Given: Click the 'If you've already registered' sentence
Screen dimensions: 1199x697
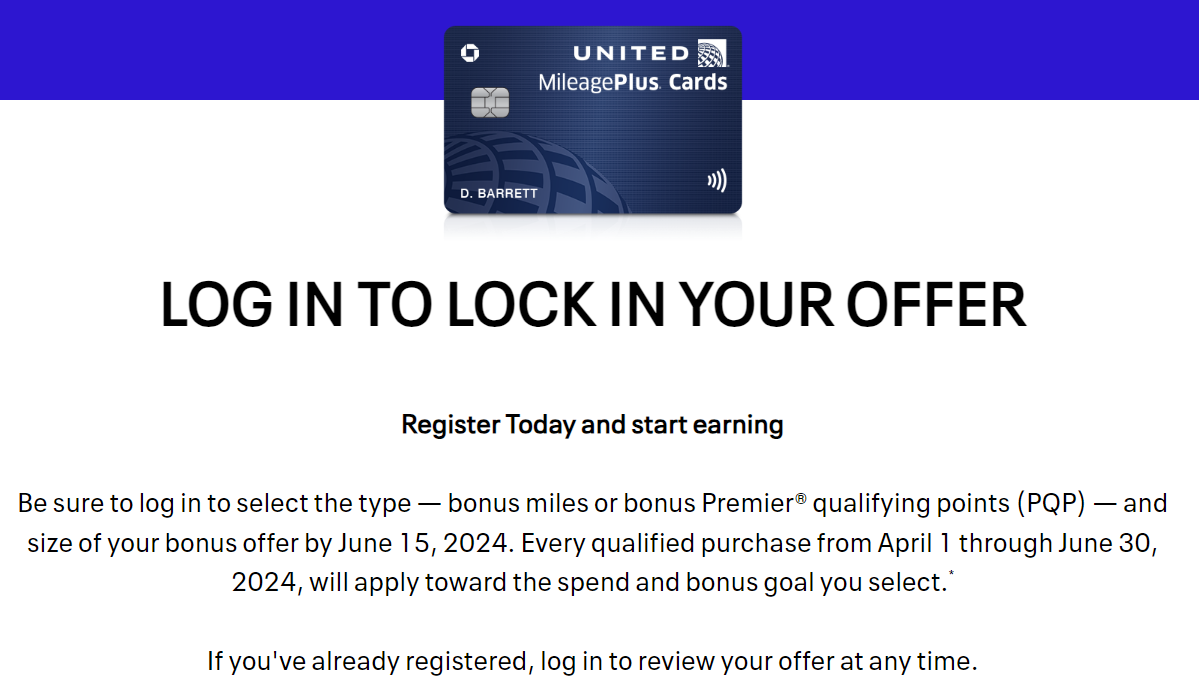Looking at the screenshot, I should coord(593,661).
